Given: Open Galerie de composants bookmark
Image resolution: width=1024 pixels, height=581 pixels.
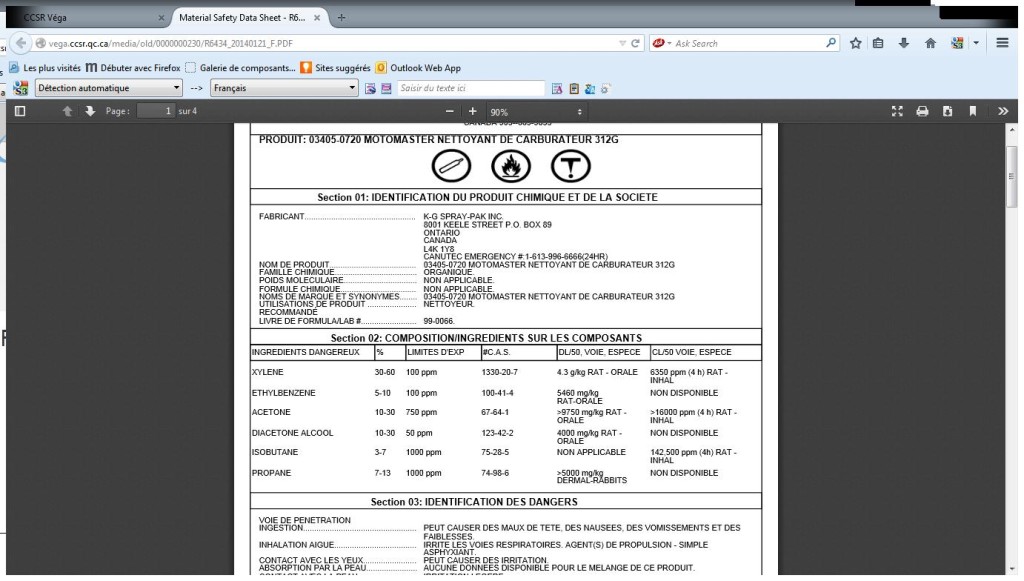Looking at the screenshot, I should pos(240,68).
